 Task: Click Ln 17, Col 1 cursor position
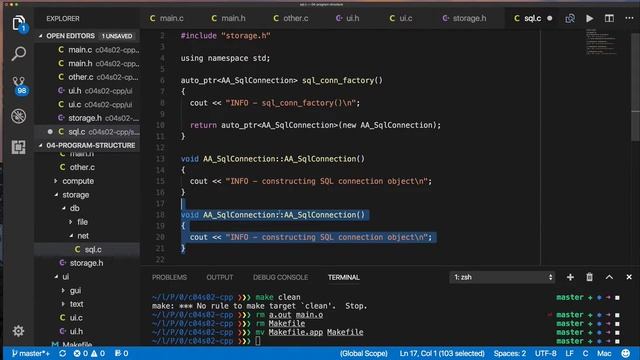tap(442, 353)
